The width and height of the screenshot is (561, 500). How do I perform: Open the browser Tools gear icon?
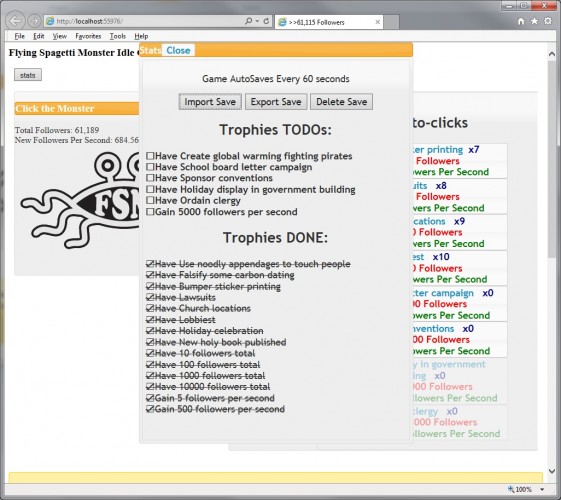[548, 21]
